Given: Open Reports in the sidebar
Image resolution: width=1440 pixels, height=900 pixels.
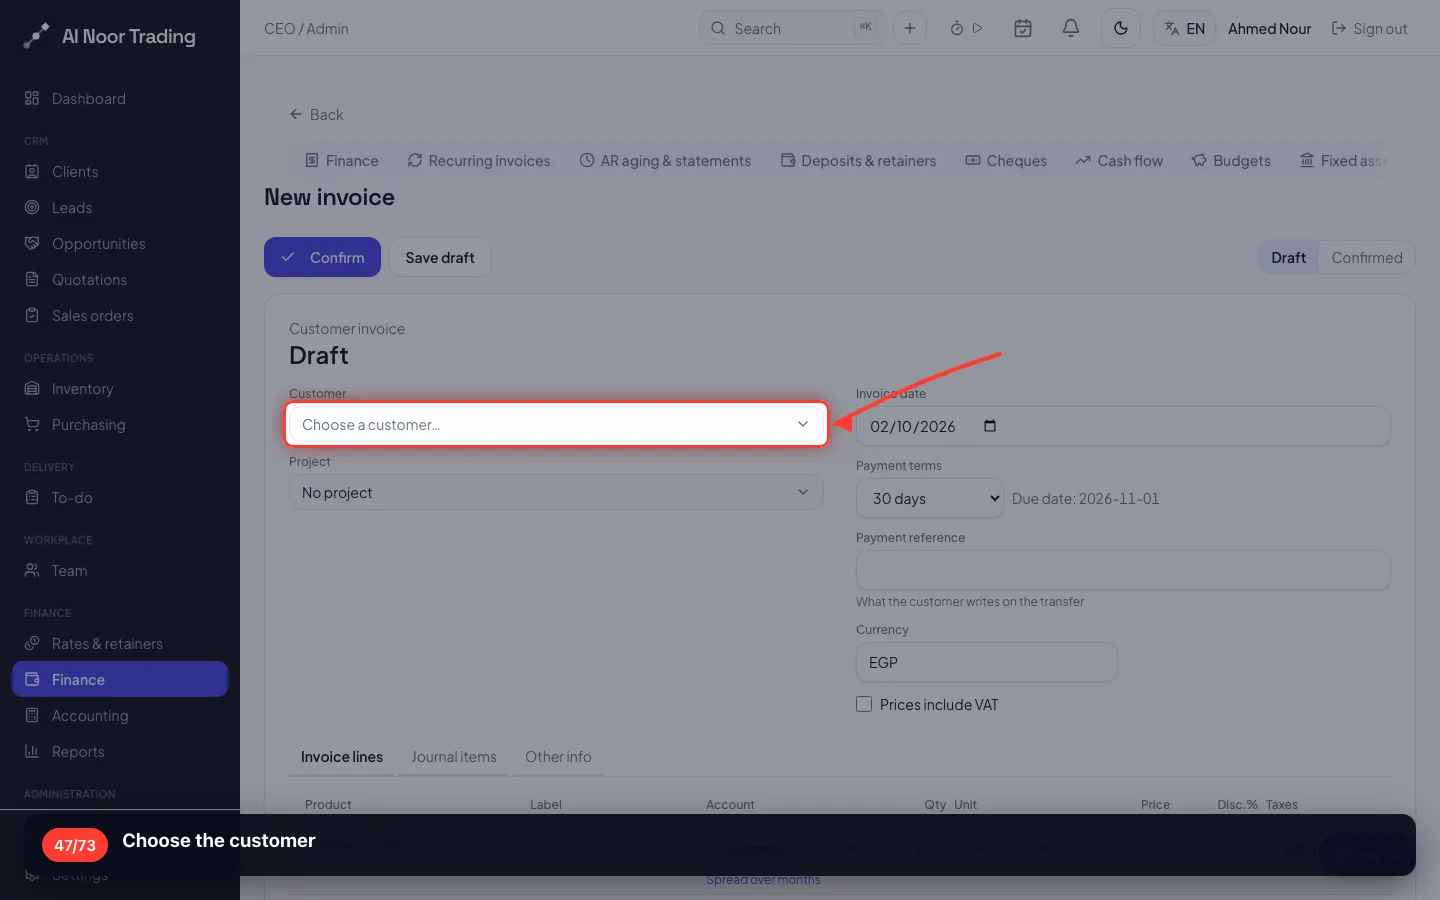Looking at the screenshot, I should point(120,751).
